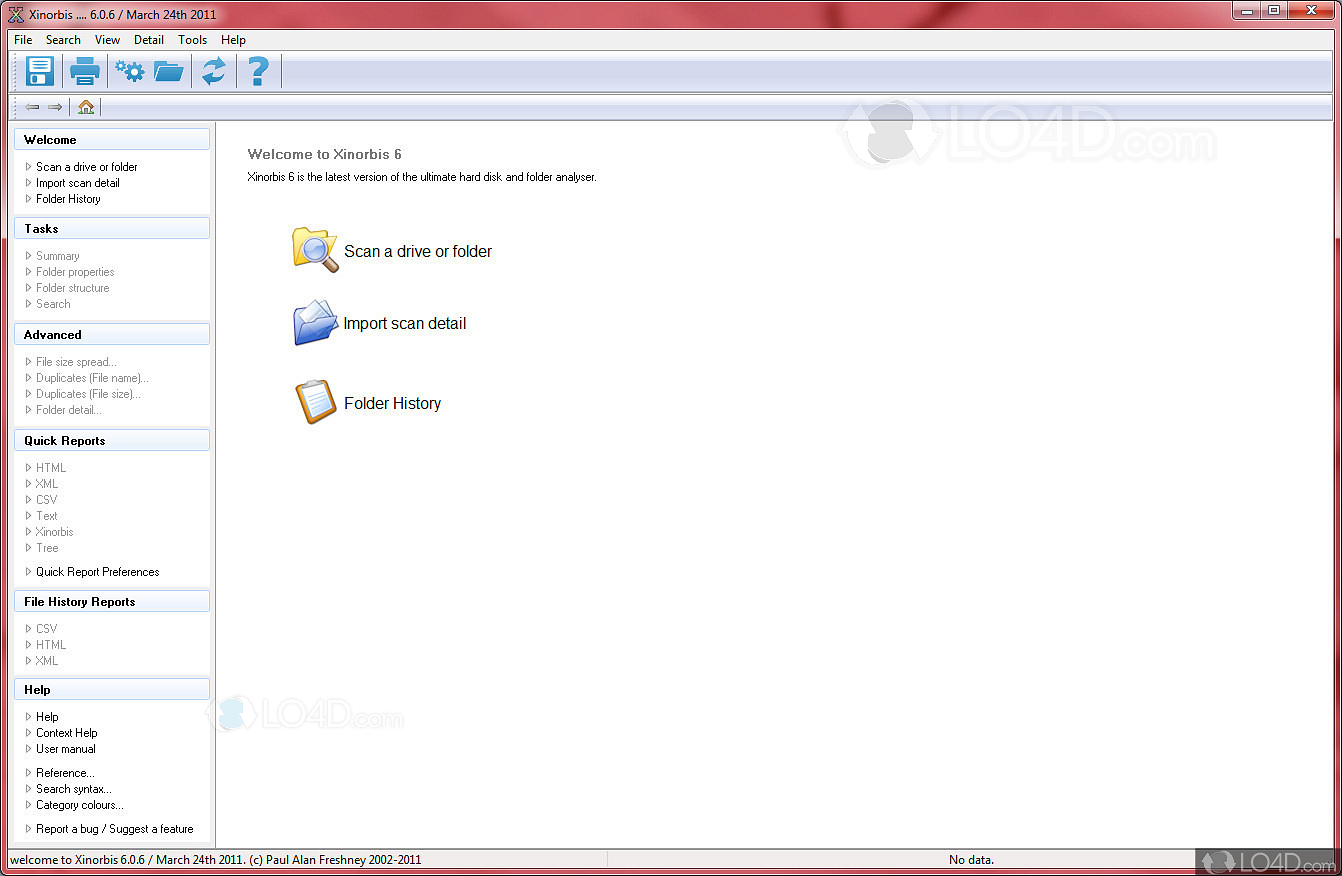The width and height of the screenshot is (1342, 876).
Task: Choose XML under Quick Reports
Action: tap(47, 484)
